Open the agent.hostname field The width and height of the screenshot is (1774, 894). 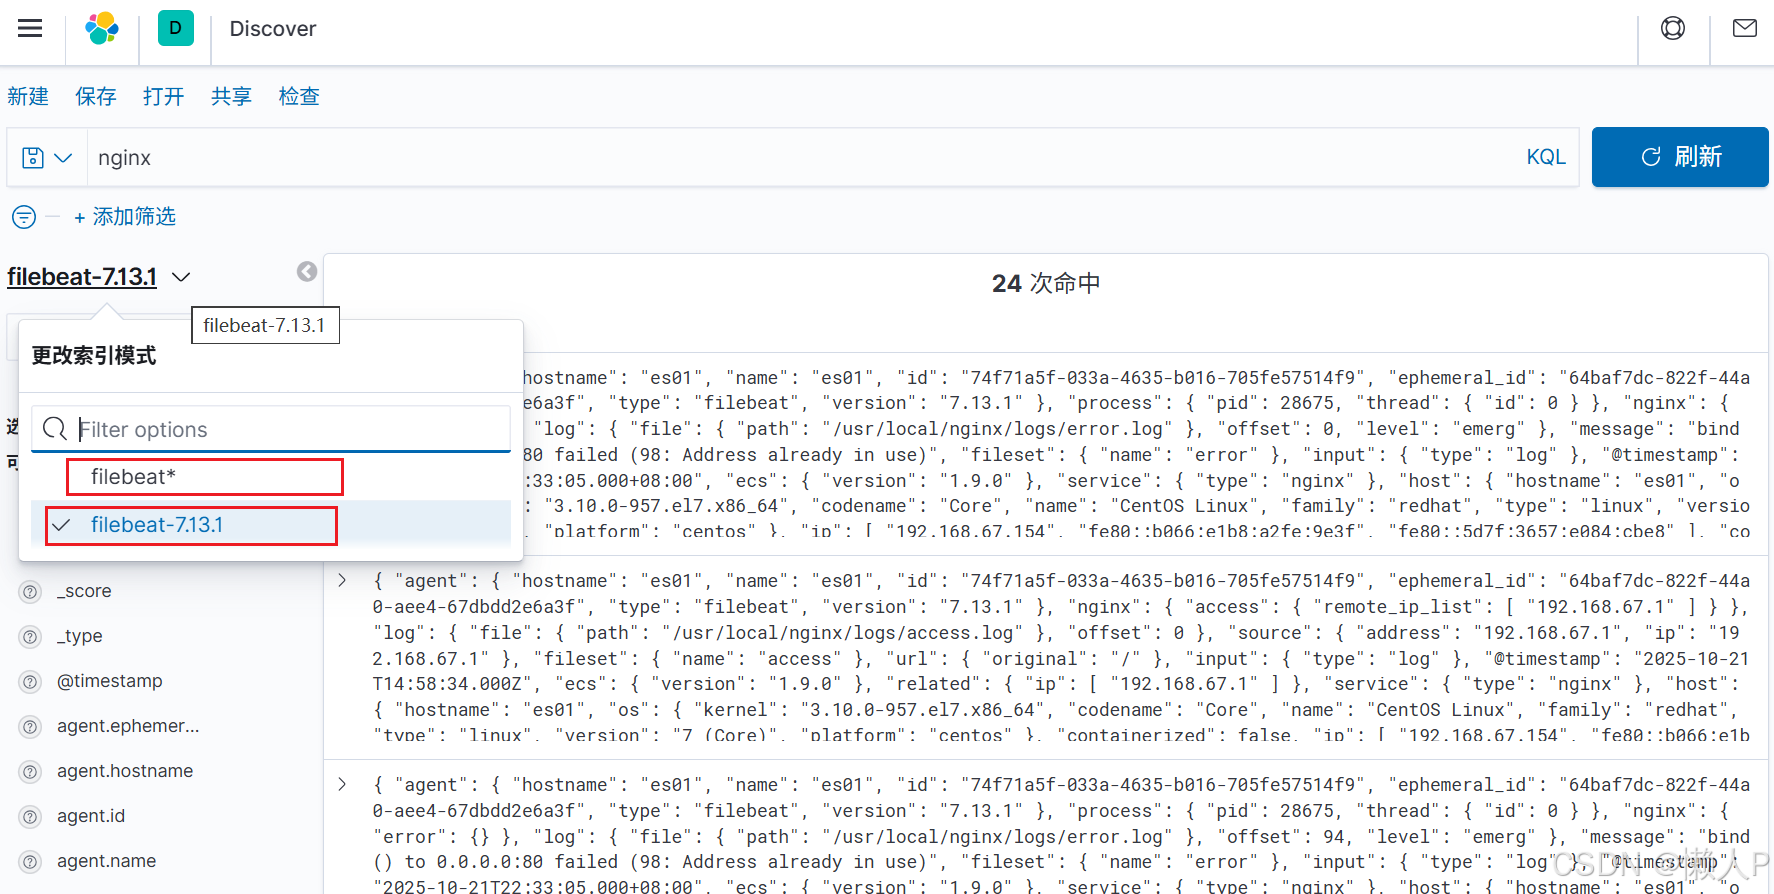125,772
